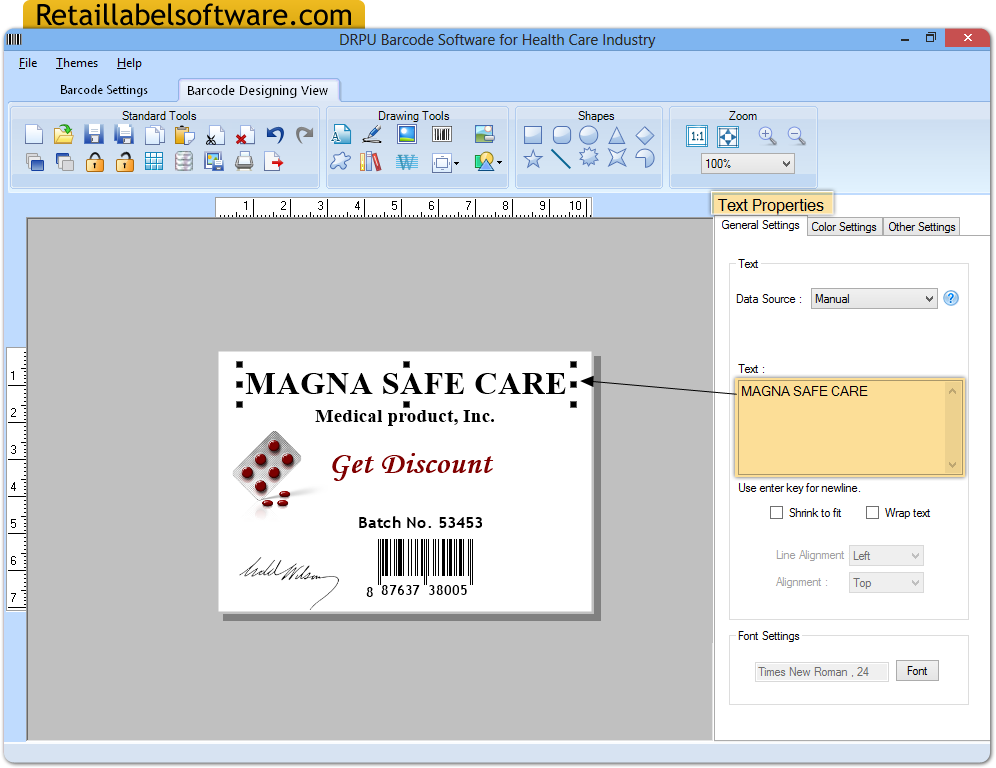Select the Barcode drawing tool
This screenshot has height=768, width=996.
pos(441,133)
